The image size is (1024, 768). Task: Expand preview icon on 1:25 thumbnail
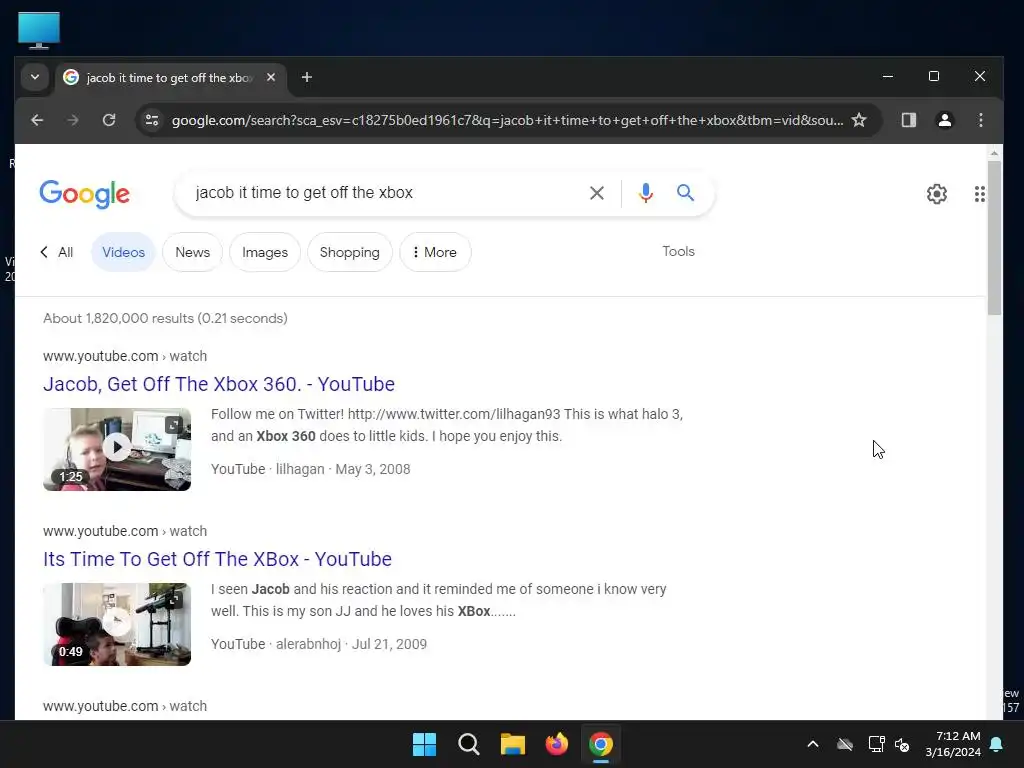[x=173, y=425]
